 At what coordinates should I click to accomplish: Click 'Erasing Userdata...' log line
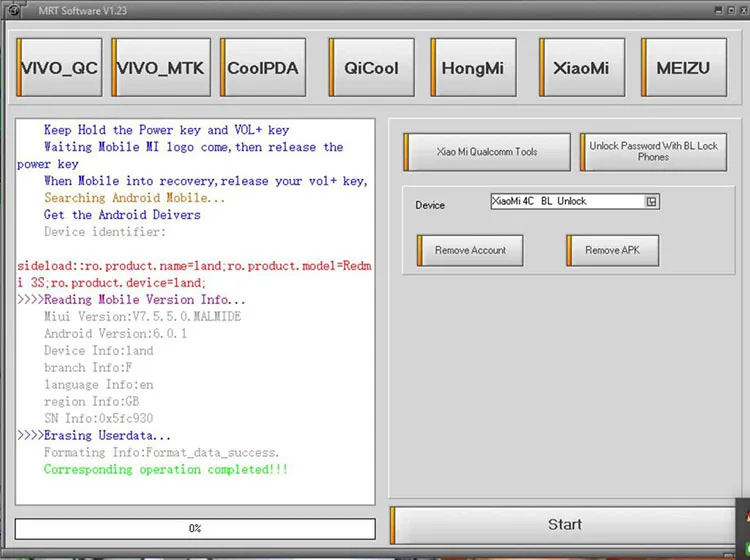pos(94,436)
